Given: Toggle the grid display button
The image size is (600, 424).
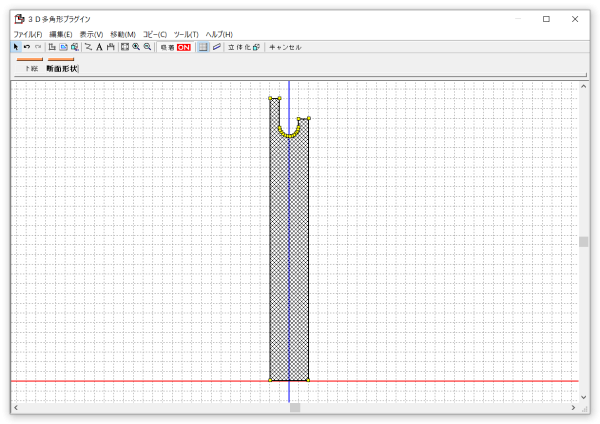Looking at the screenshot, I should pyautogui.click(x=204, y=47).
